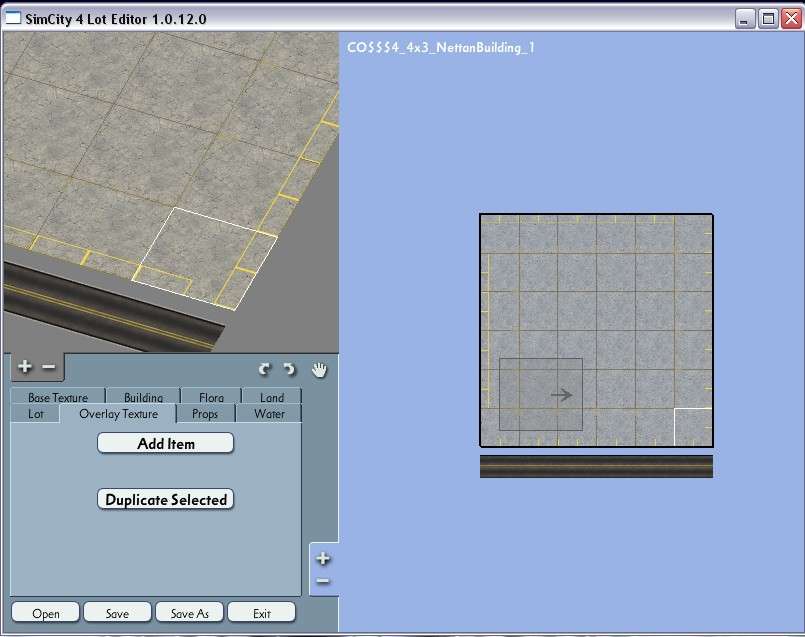The height and width of the screenshot is (637, 805).
Task: Select the Overlay Texture tab
Action: point(119,414)
